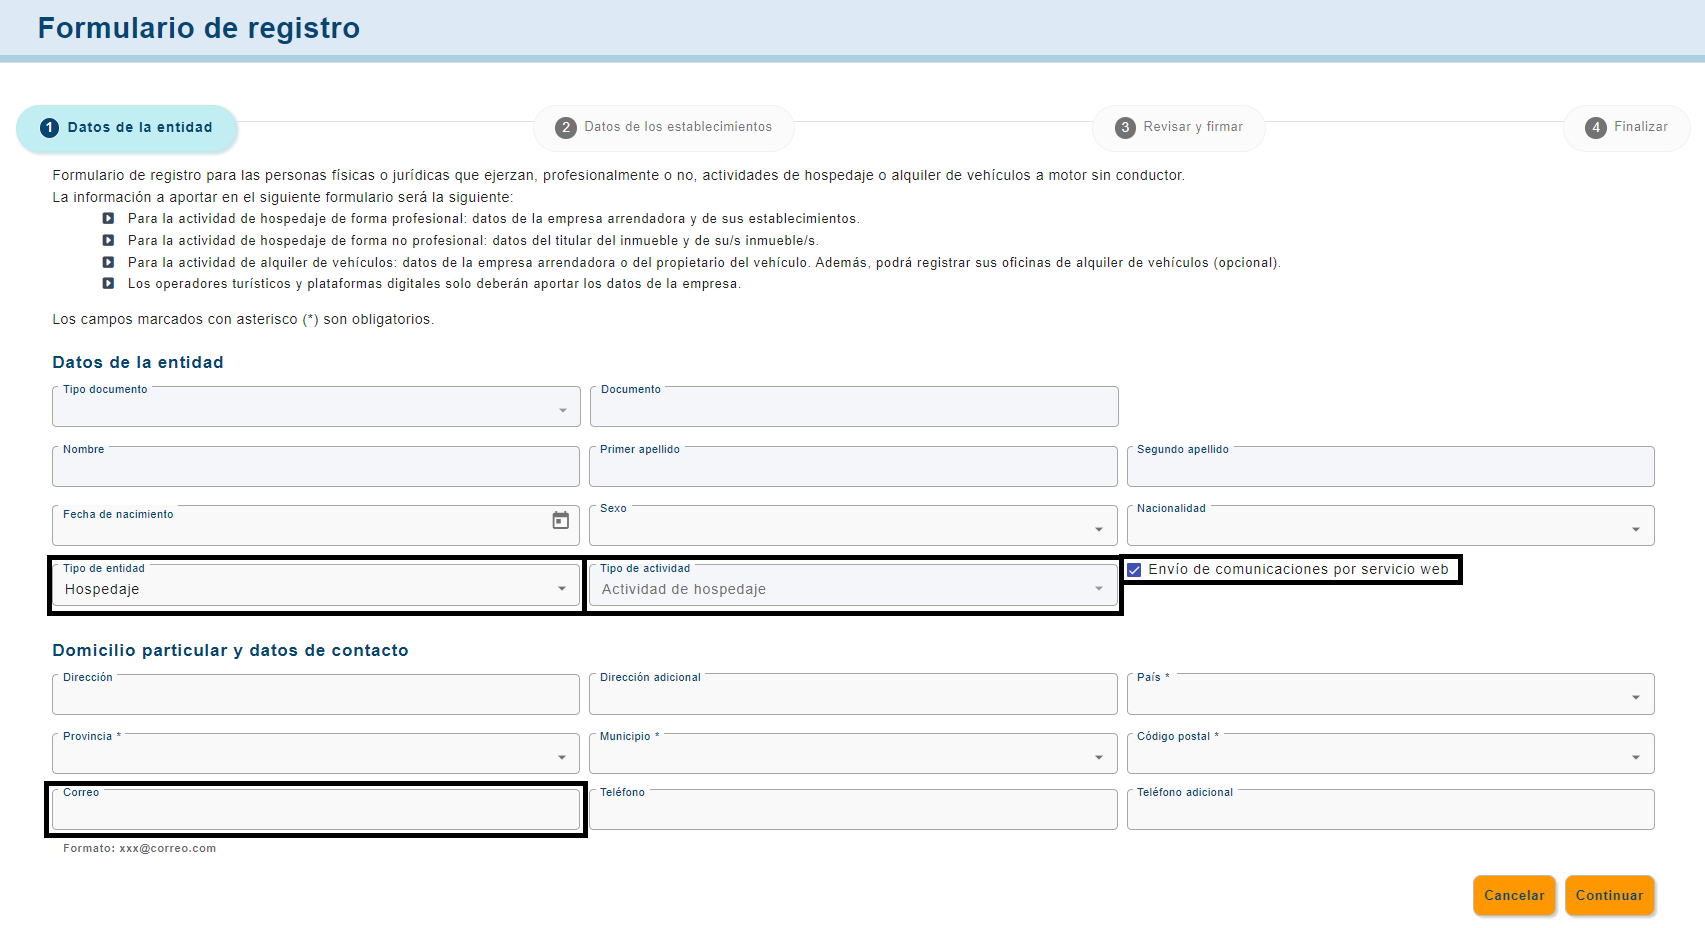Select the Teléfono adicional input field

coord(1390,810)
